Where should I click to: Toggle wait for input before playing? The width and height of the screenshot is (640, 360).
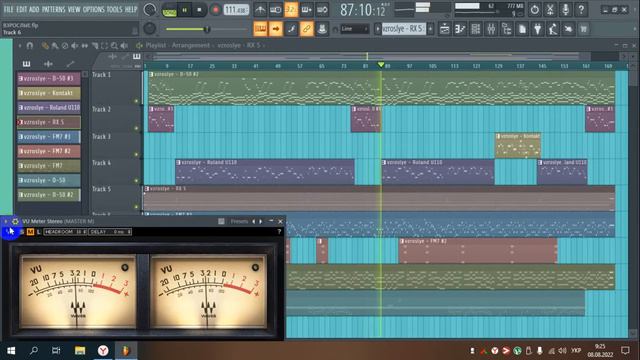[276, 10]
